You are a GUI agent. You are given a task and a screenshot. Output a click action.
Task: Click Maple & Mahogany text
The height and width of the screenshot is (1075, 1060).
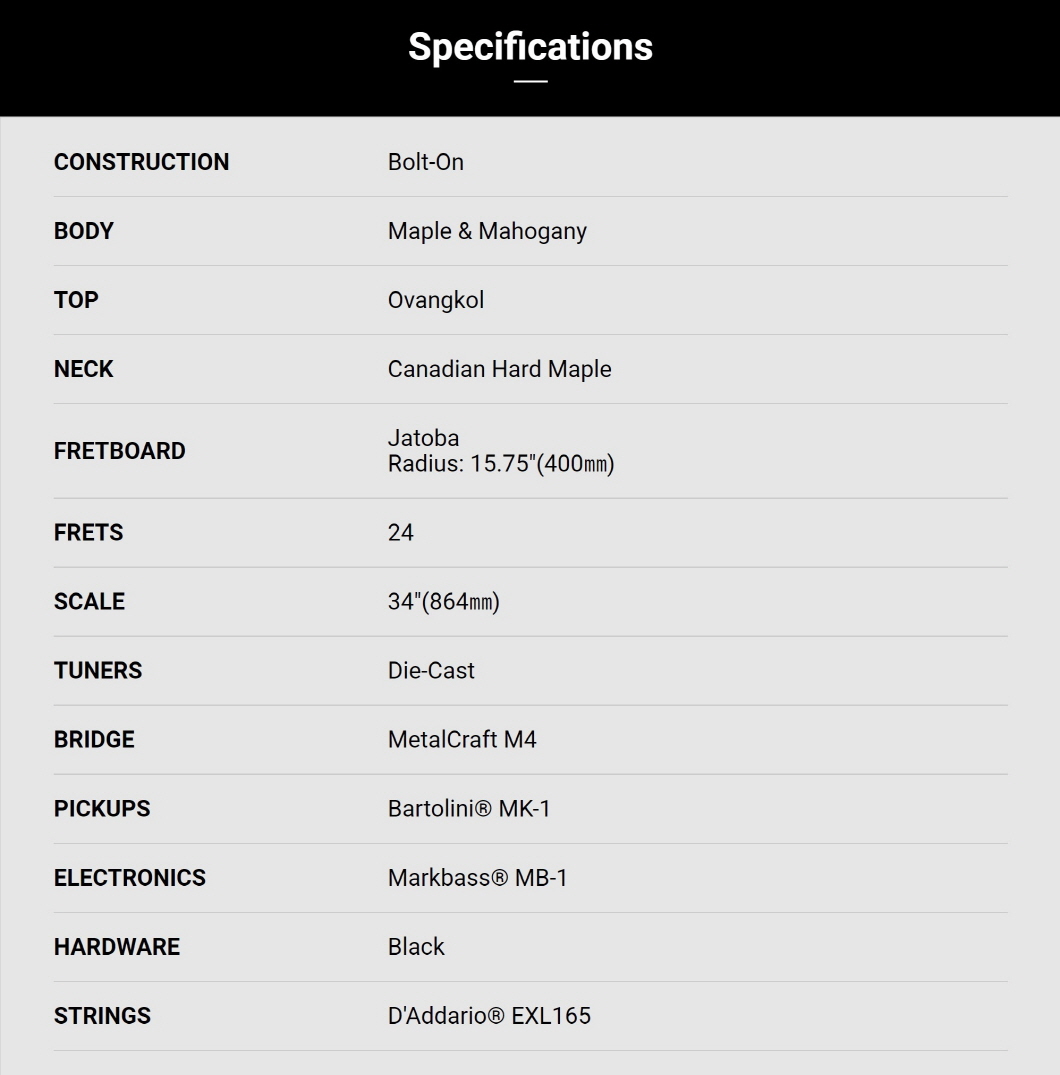(x=487, y=231)
